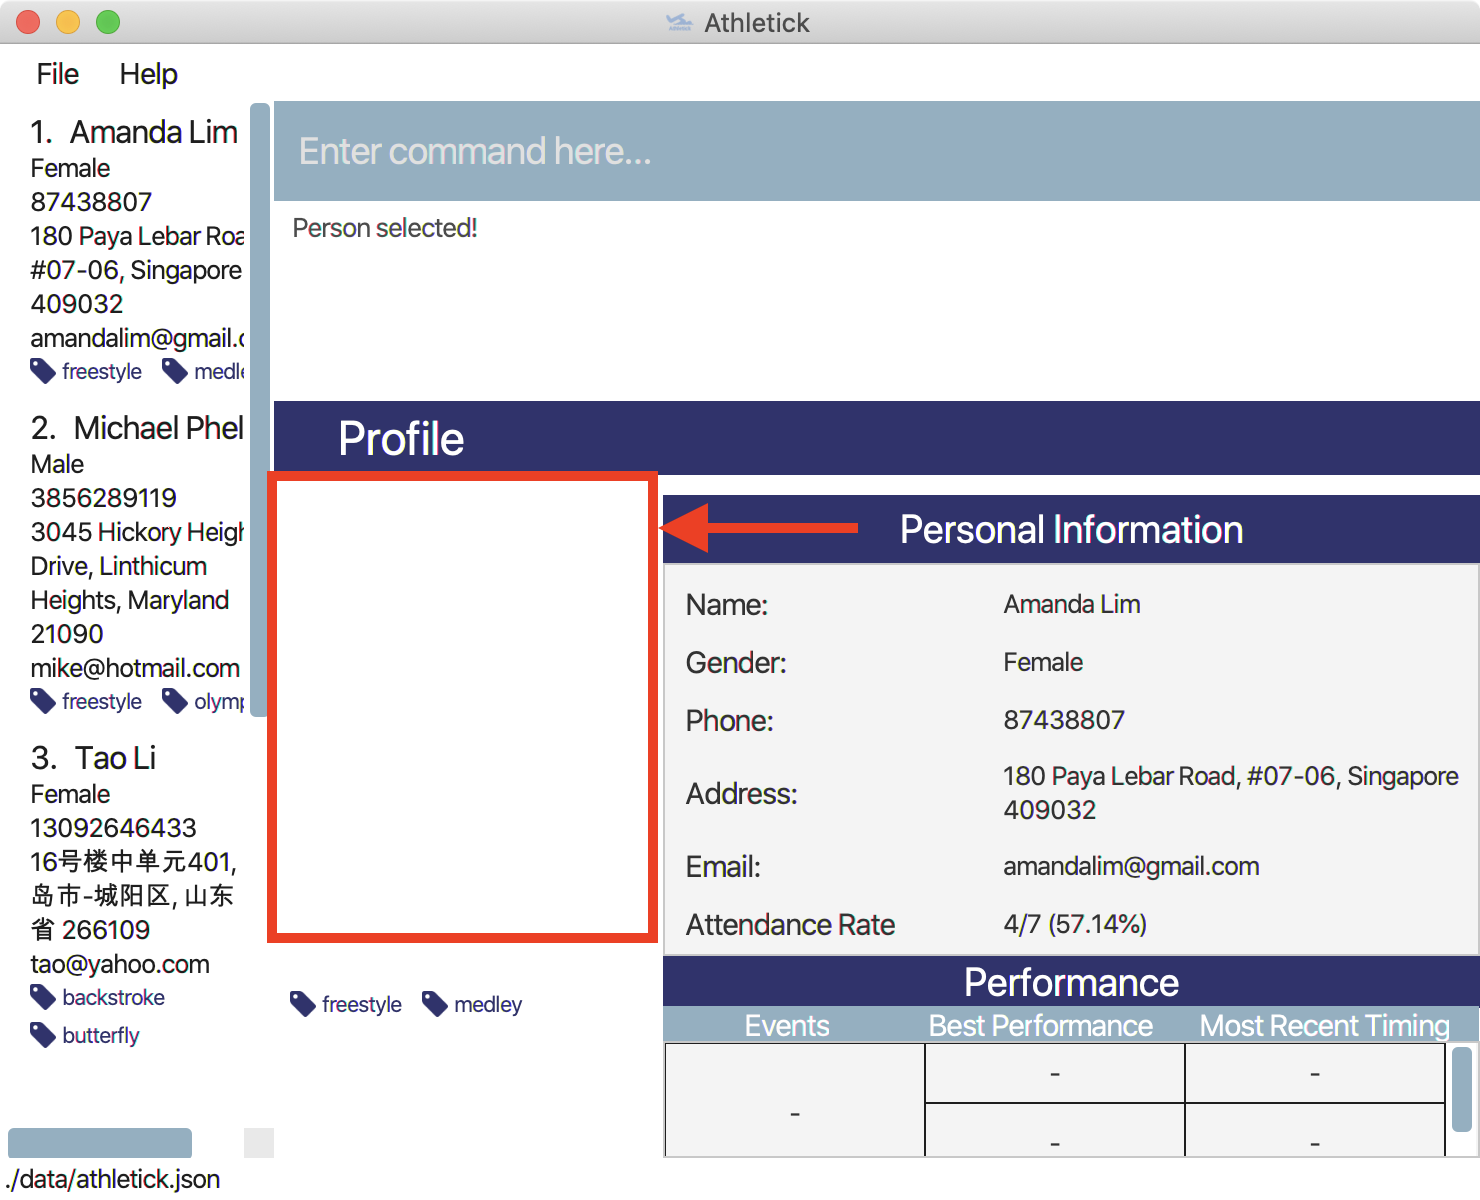Image resolution: width=1480 pixels, height=1200 pixels.
Task: Click the Best Performance column header
Action: [x=1041, y=1026]
